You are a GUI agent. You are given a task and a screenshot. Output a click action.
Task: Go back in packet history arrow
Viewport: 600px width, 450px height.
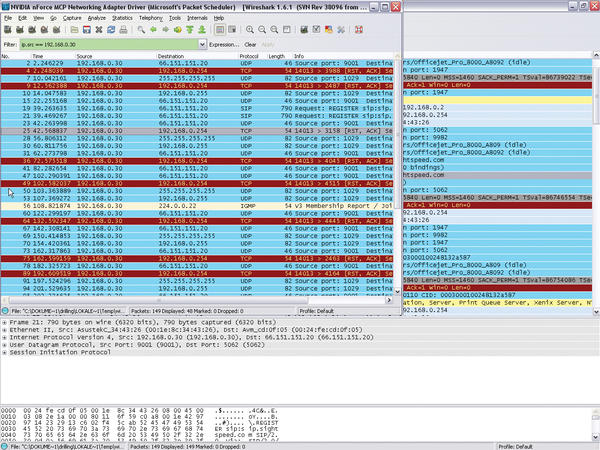pos(153,29)
